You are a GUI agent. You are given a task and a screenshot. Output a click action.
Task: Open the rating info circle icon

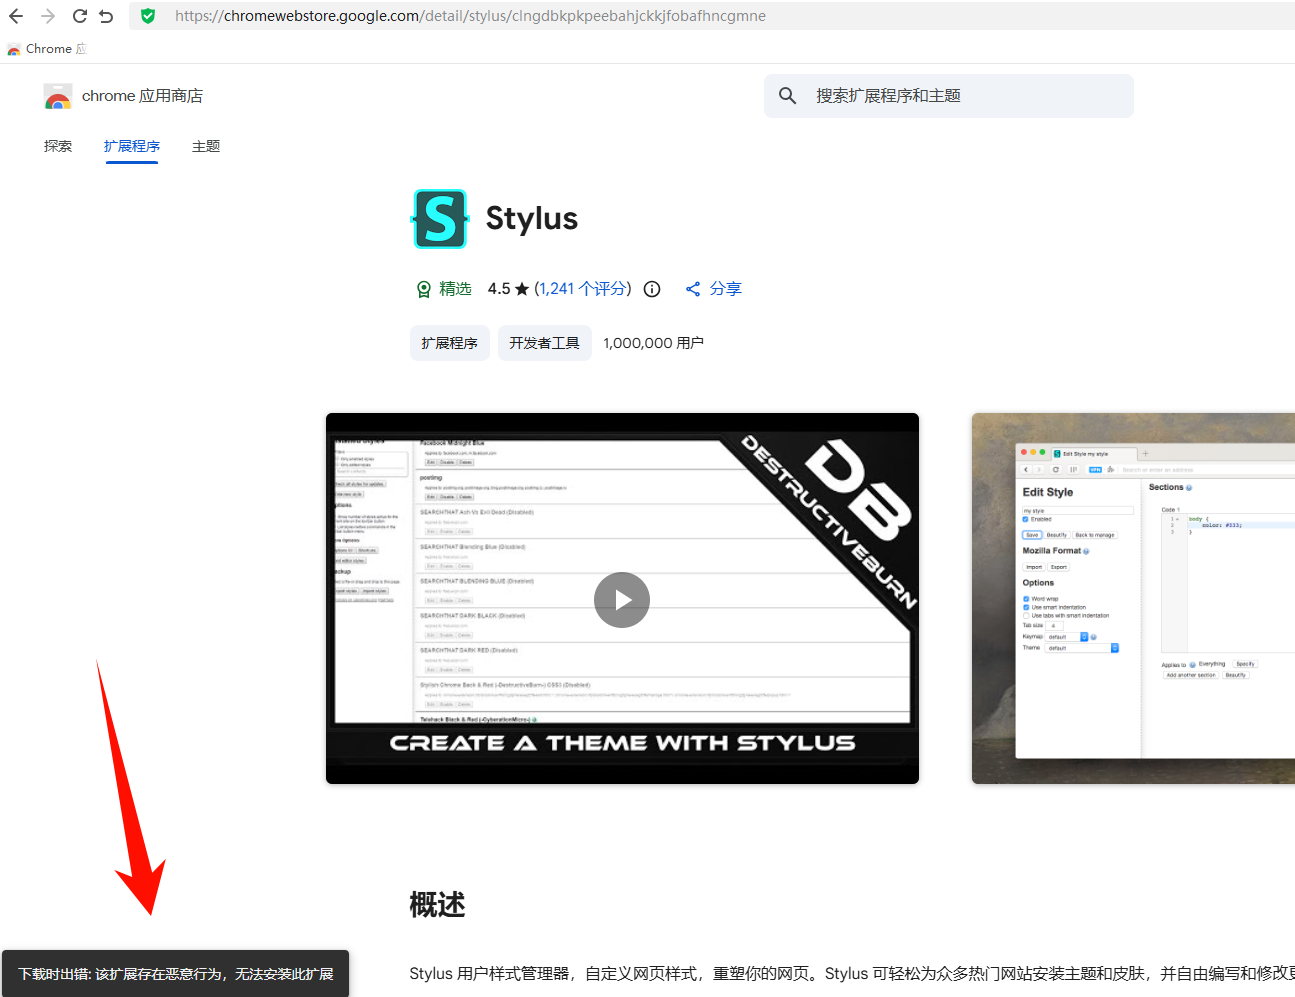point(652,289)
